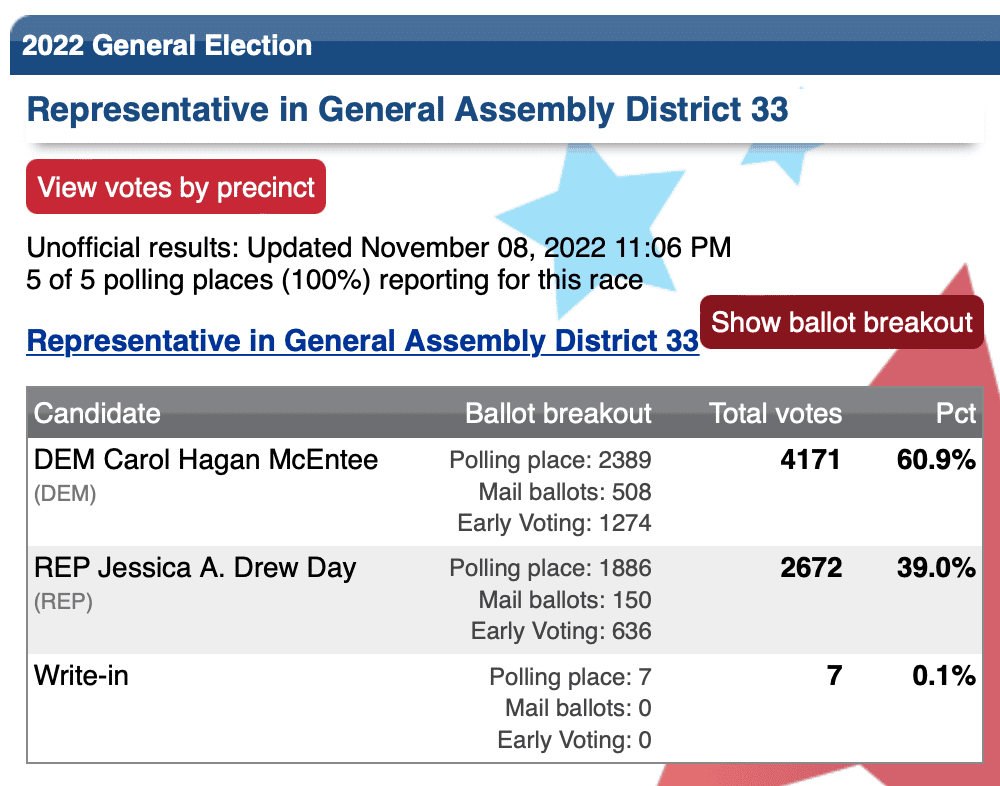Screen dimensions: 1000x786
Task: Click the Total votes column header
Action: point(775,413)
